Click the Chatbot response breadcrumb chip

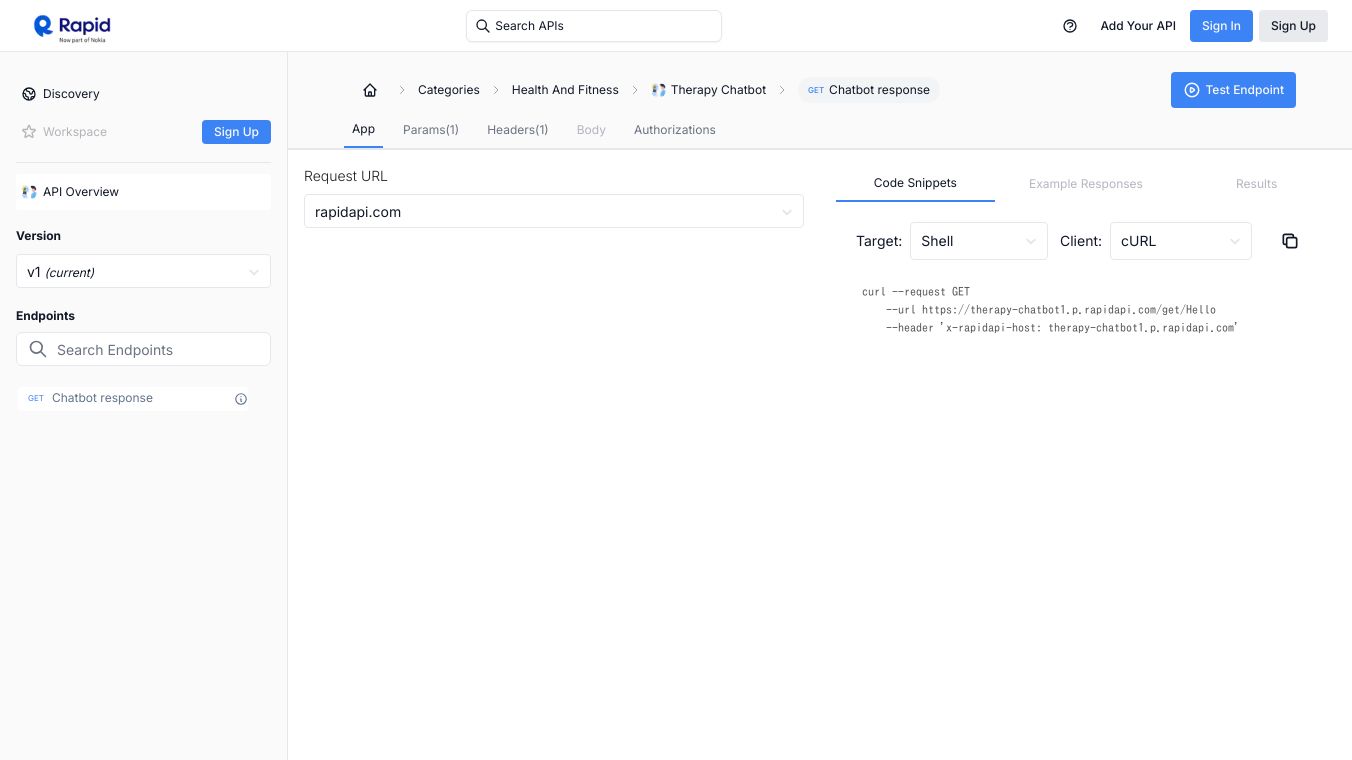point(869,90)
